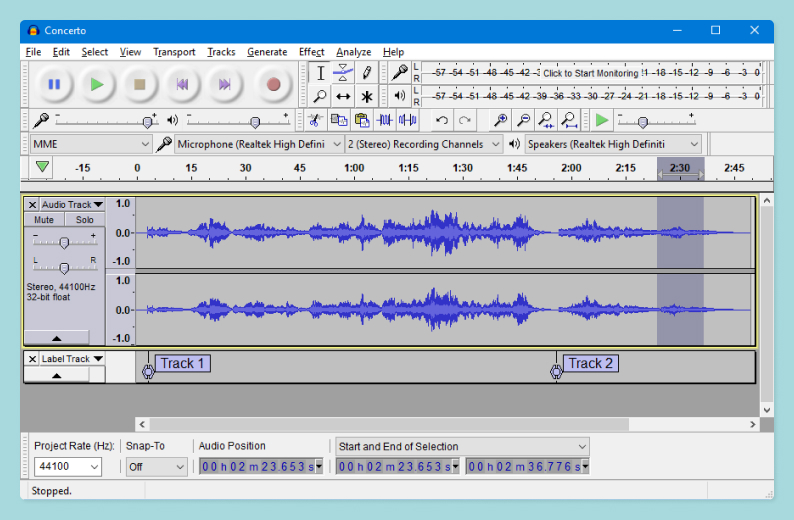Start playback with the green Play button
The height and width of the screenshot is (520, 794).
[97, 84]
